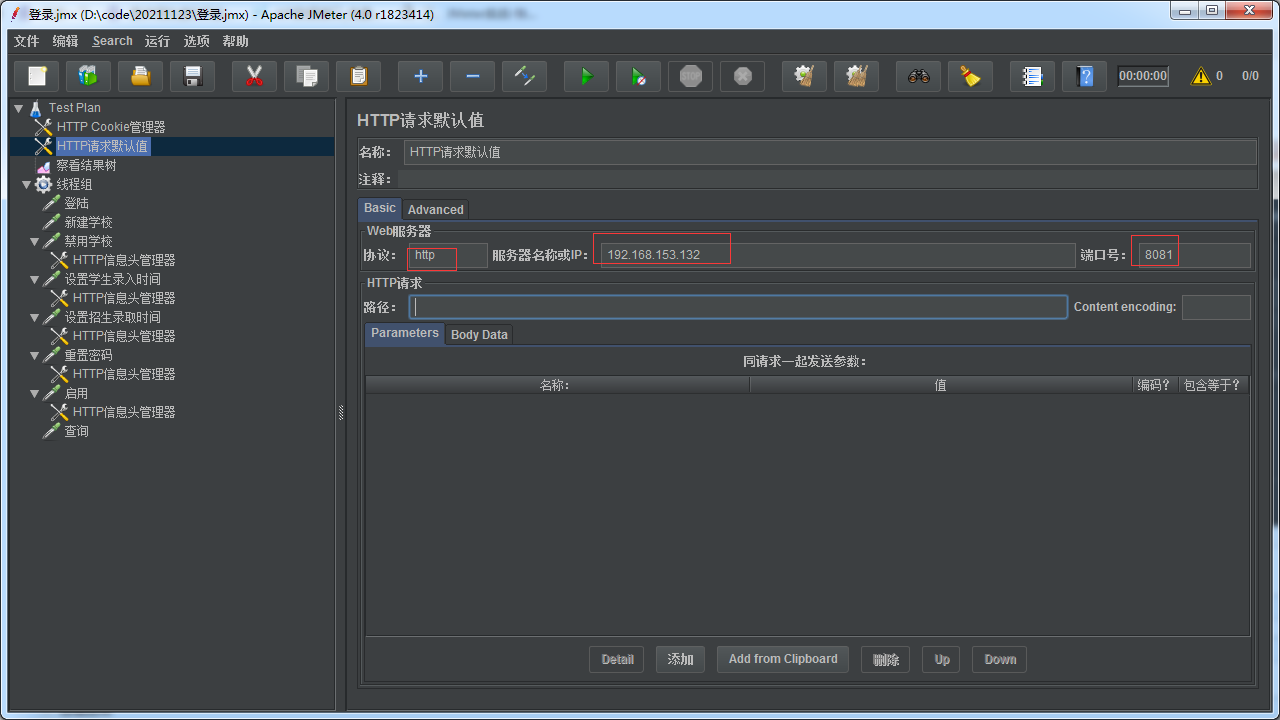Click the 删除 button
The height and width of the screenshot is (720, 1280).
pyautogui.click(x=886, y=659)
